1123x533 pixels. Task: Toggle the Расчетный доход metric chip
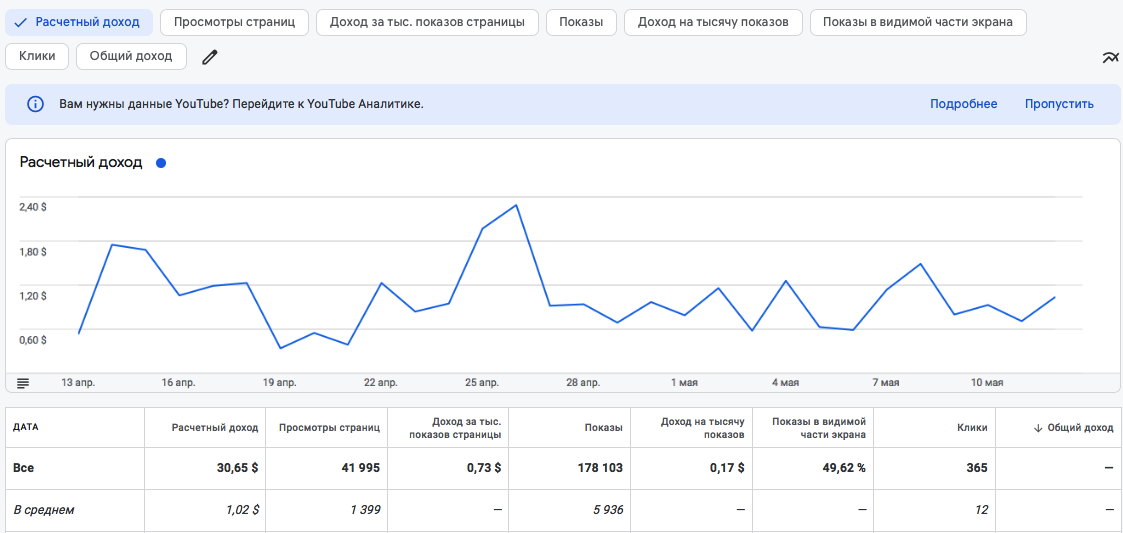click(78, 22)
